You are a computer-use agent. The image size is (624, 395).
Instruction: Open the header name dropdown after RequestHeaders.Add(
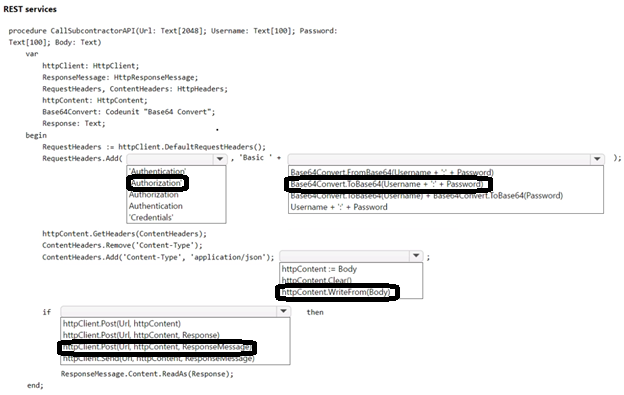coord(177,159)
